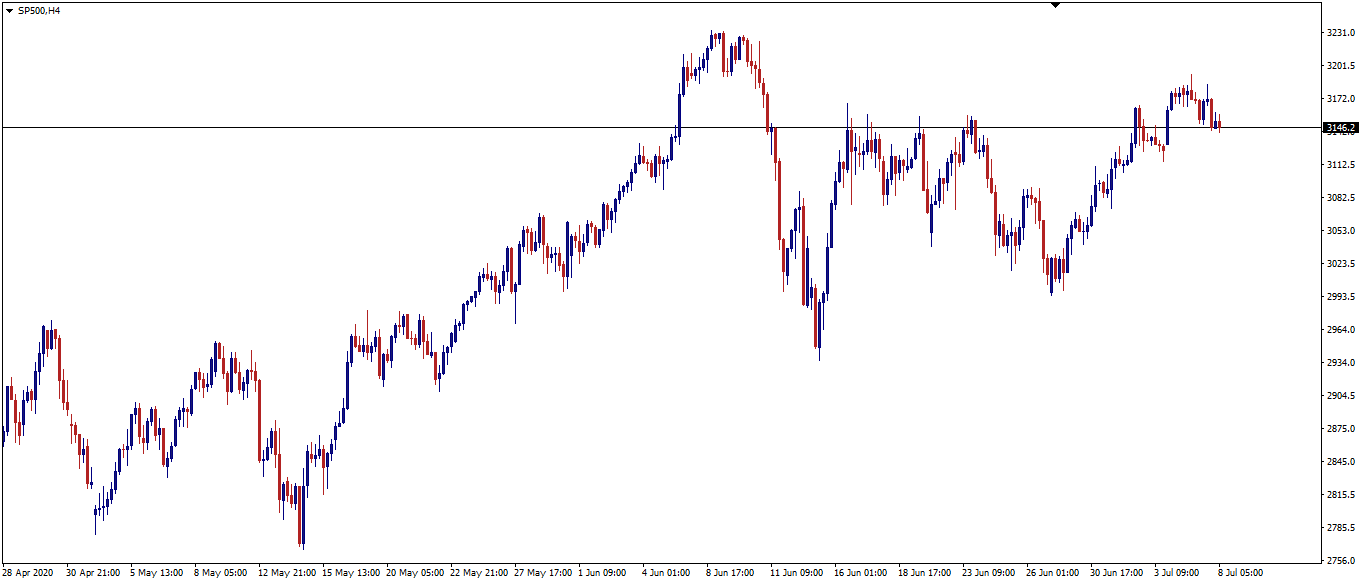Click the chart shift triangle marker at top

tap(1054, 5)
